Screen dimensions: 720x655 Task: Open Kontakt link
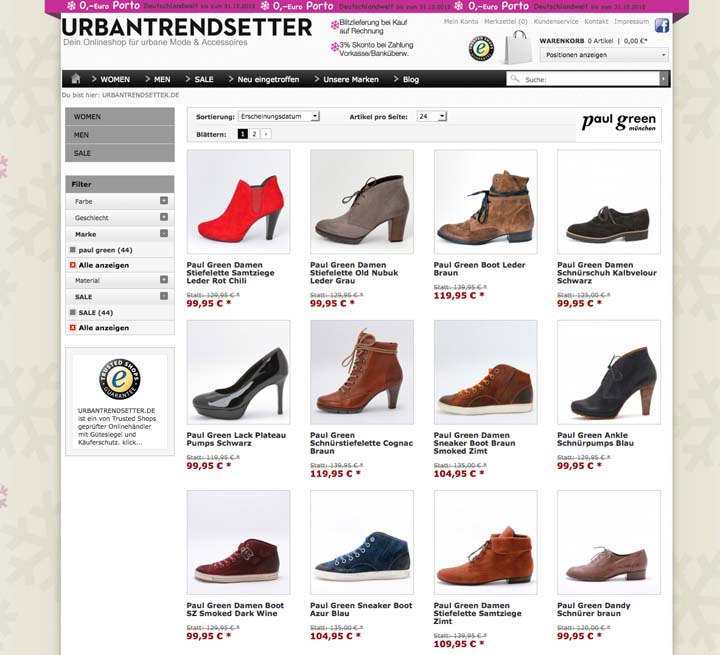[596, 22]
